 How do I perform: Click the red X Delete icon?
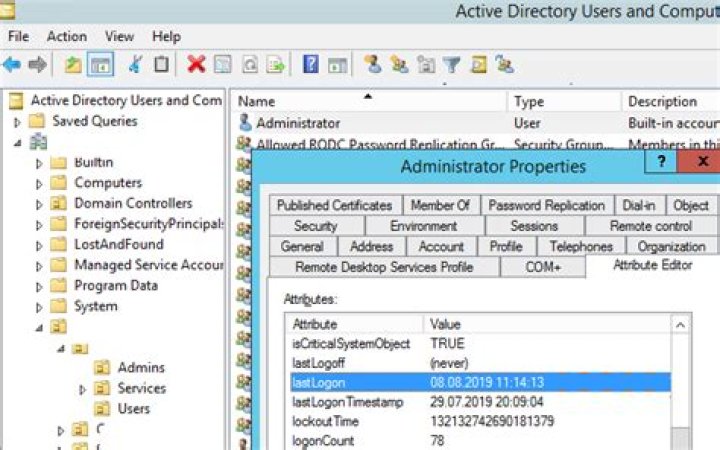click(x=196, y=64)
